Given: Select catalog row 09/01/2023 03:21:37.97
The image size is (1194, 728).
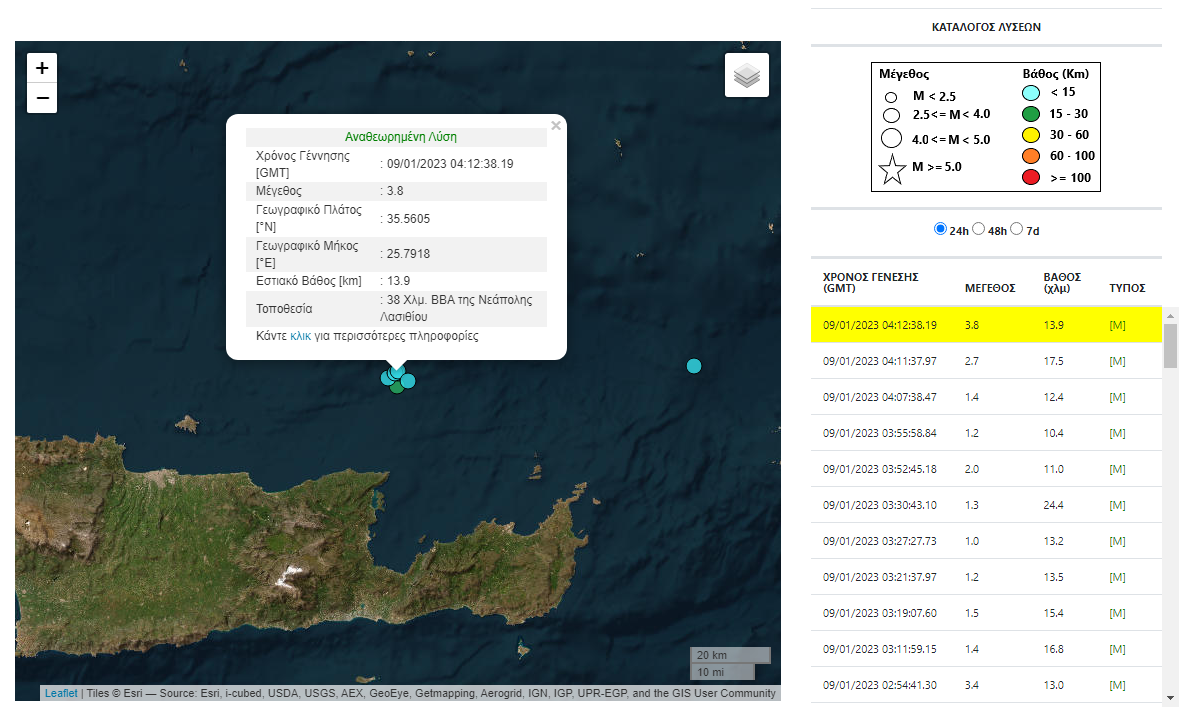Looking at the screenshot, I should [986, 577].
